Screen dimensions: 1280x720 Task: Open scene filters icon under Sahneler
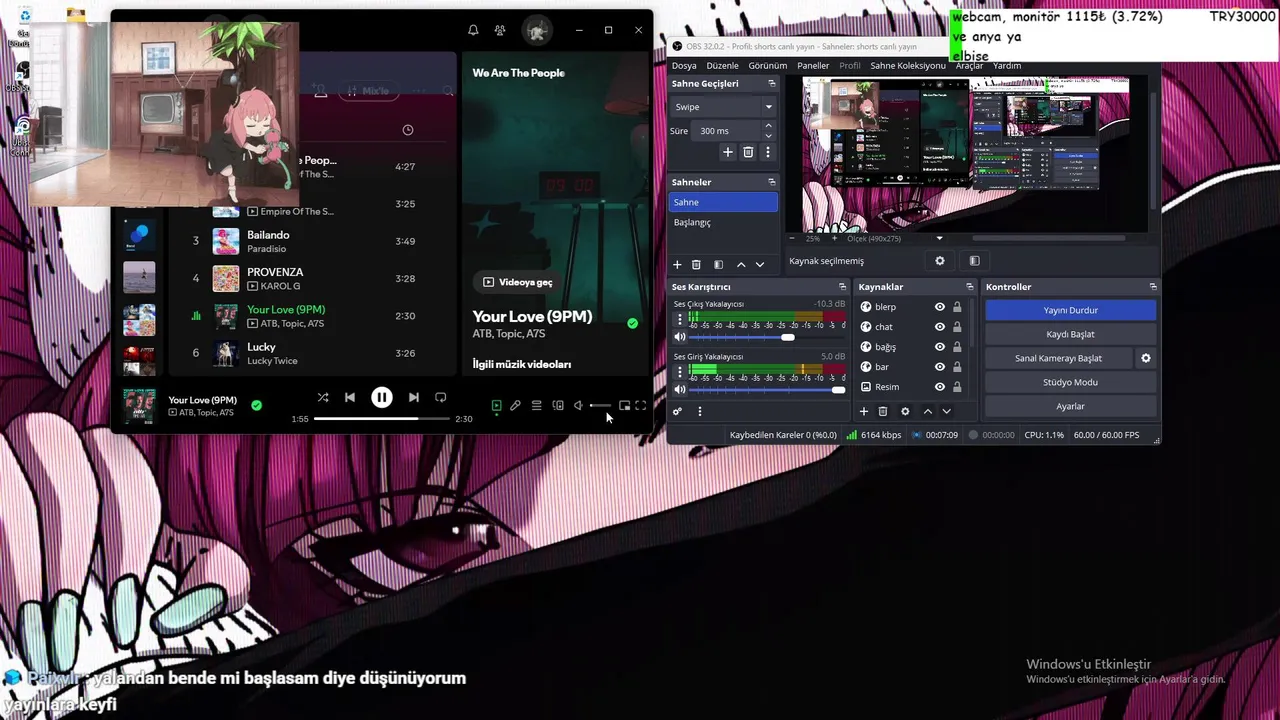tap(718, 264)
